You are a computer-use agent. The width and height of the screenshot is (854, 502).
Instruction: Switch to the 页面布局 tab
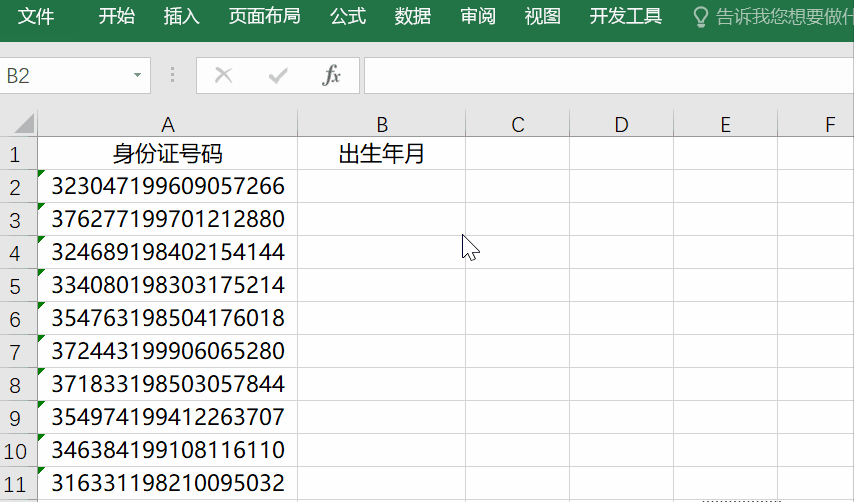pos(264,17)
